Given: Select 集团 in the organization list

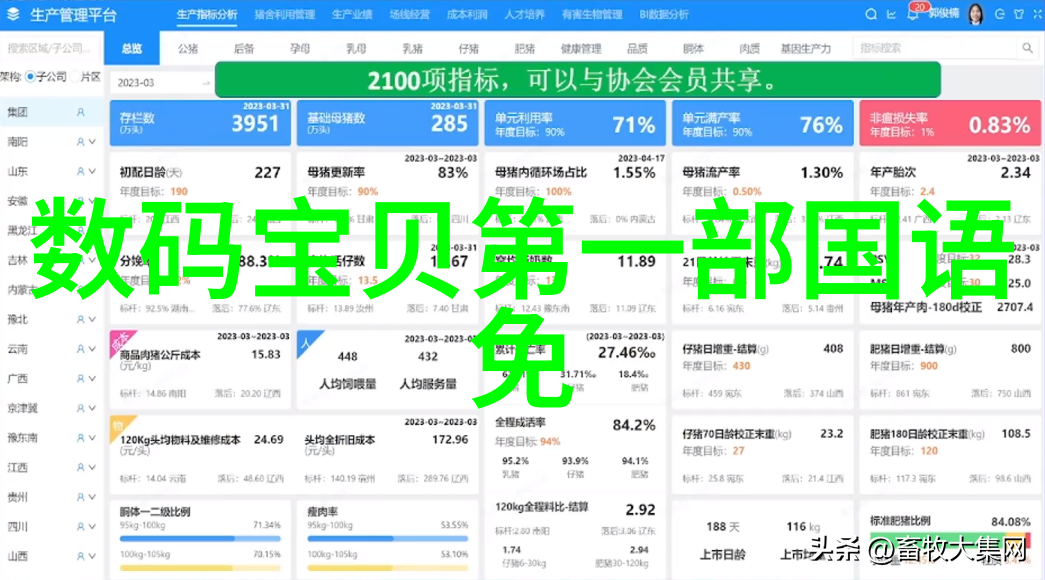Looking at the screenshot, I should tap(17, 113).
